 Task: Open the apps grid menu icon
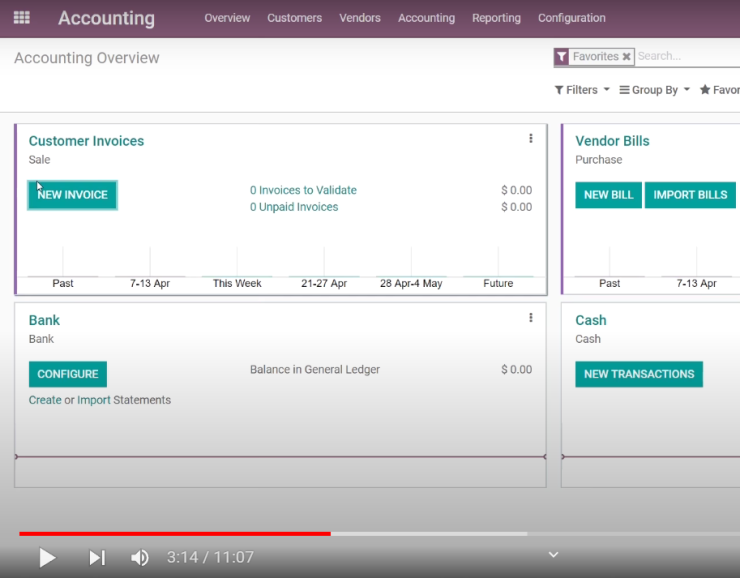point(22,18)
